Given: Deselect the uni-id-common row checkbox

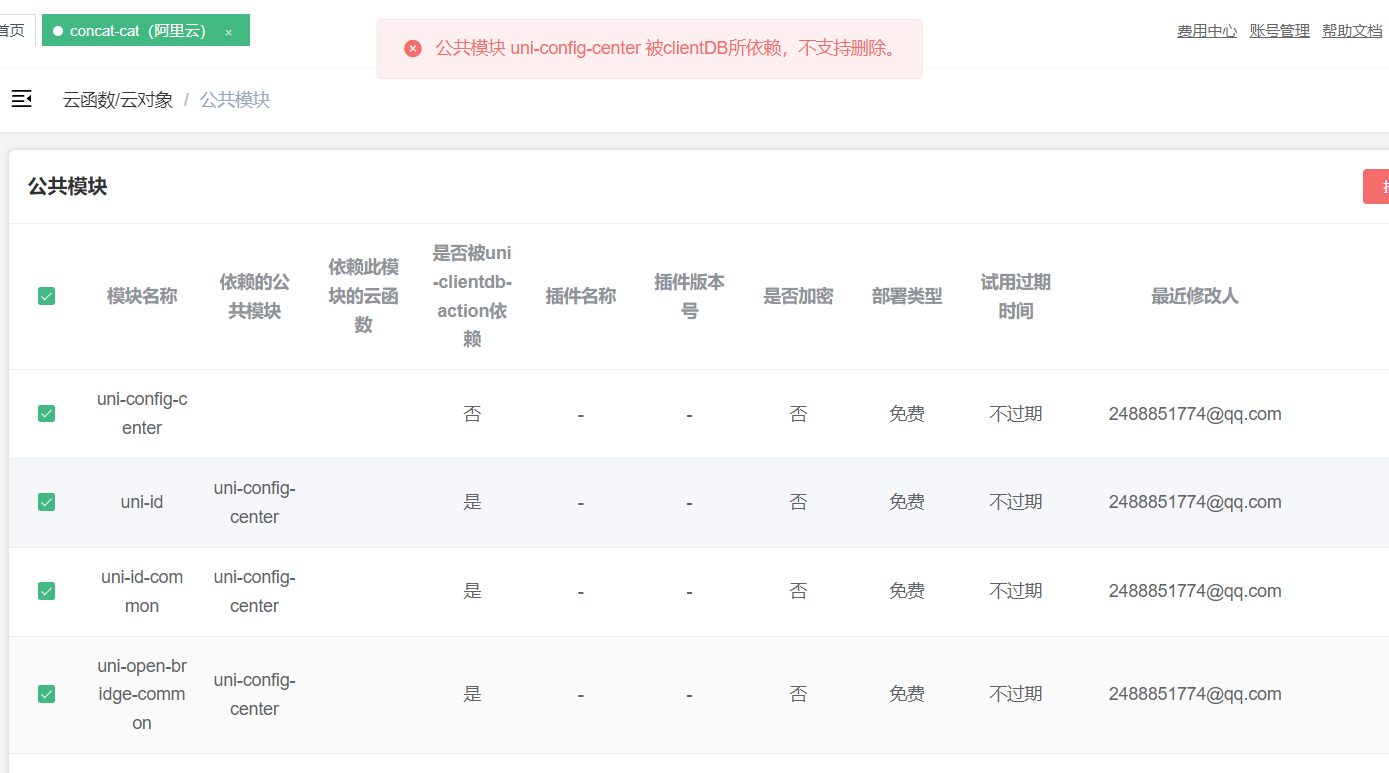Looking at the screenshot, I should (46, 591).
